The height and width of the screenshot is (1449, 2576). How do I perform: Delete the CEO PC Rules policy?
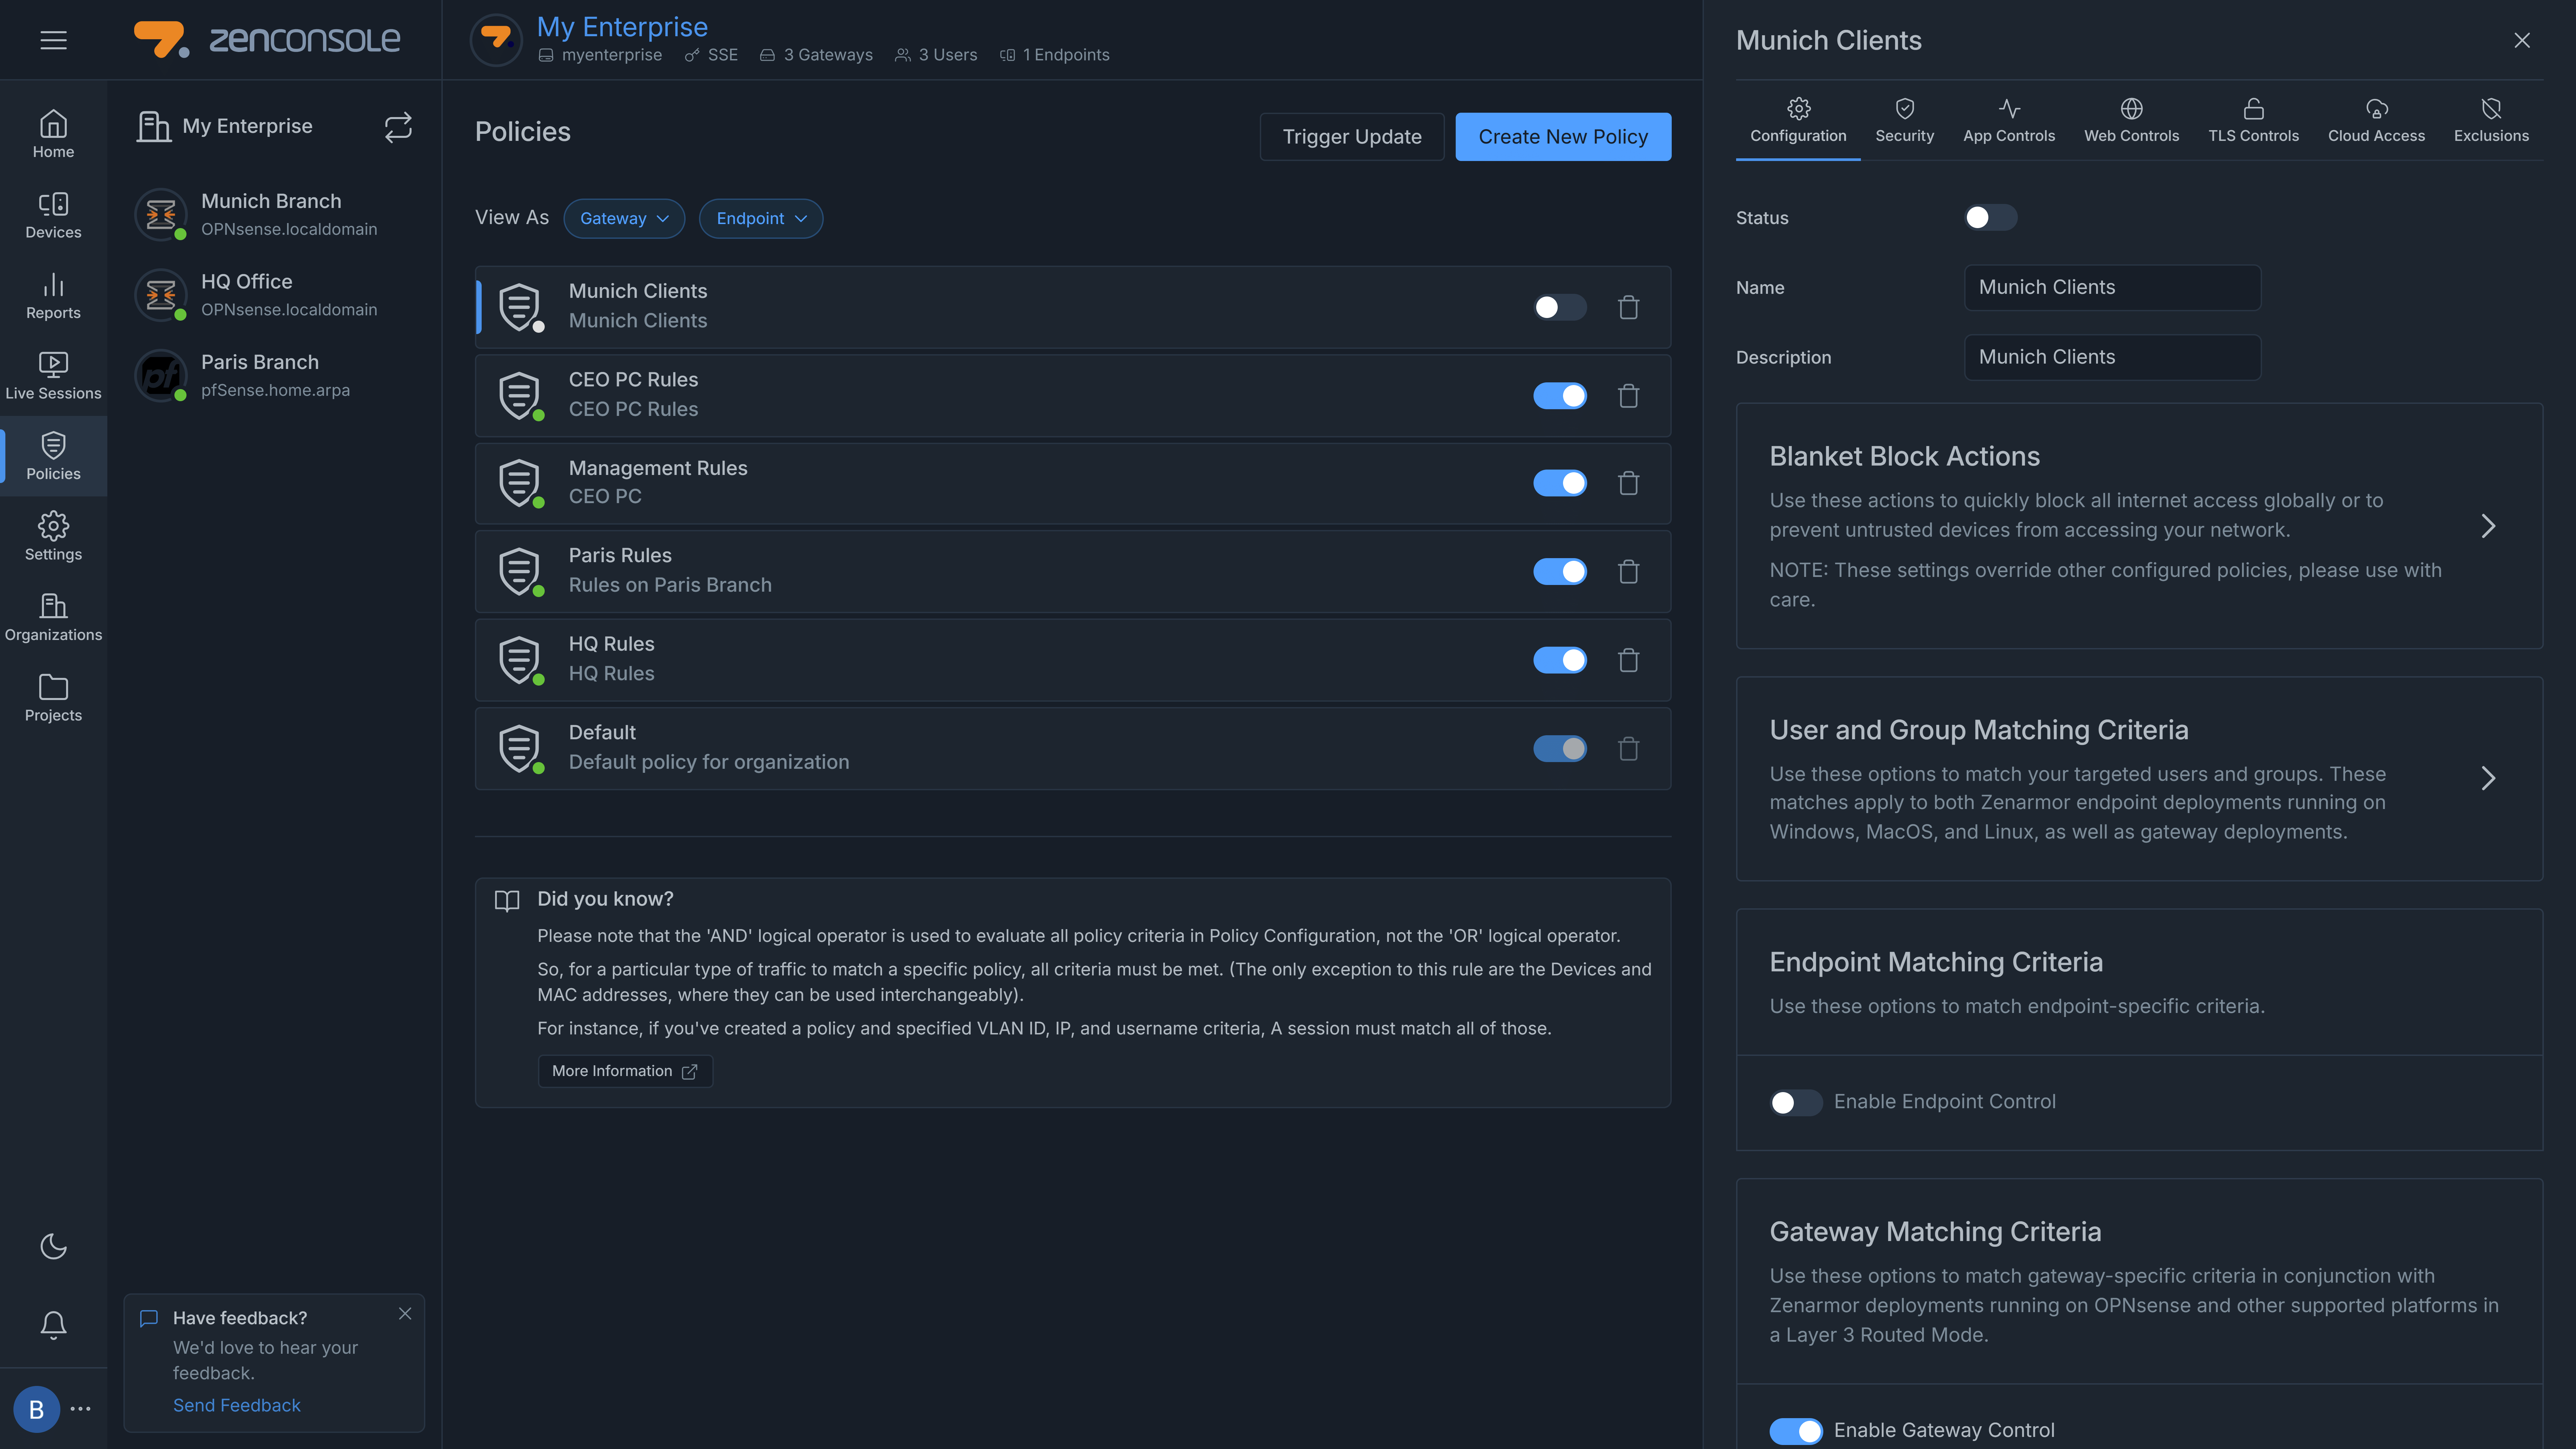tap(1628, 396)
